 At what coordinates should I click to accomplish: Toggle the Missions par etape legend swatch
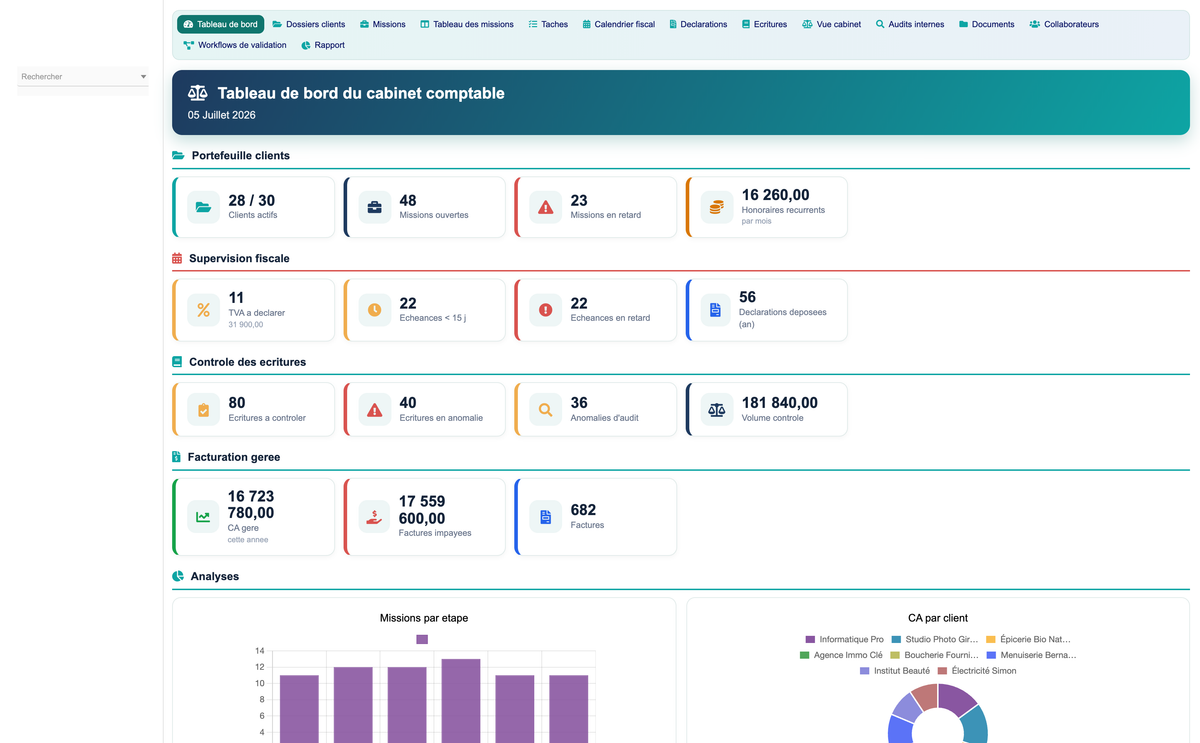coord(422,639)
